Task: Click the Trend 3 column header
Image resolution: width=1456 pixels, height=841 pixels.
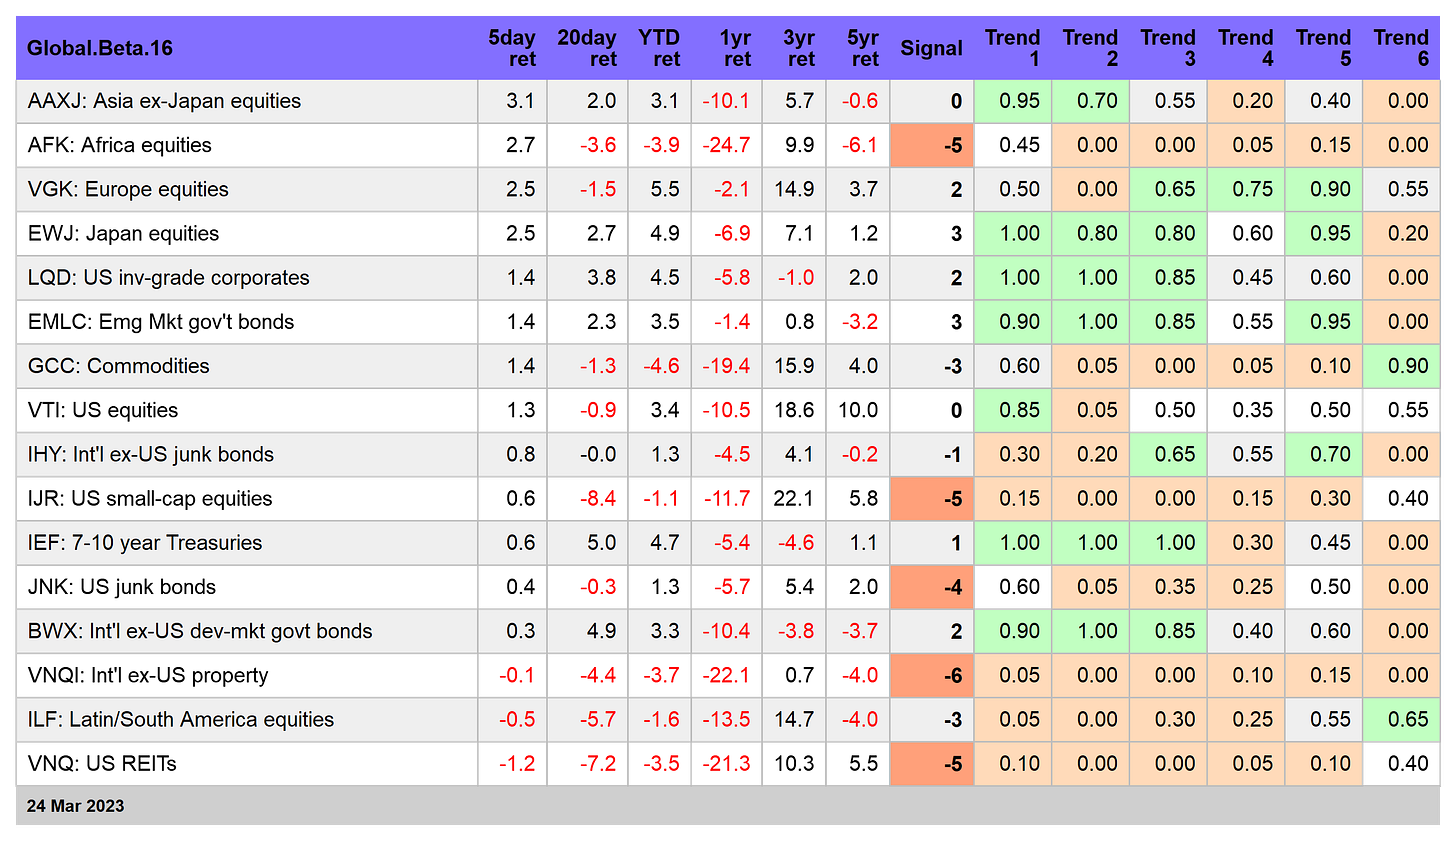Action: tap(1168, 48)
